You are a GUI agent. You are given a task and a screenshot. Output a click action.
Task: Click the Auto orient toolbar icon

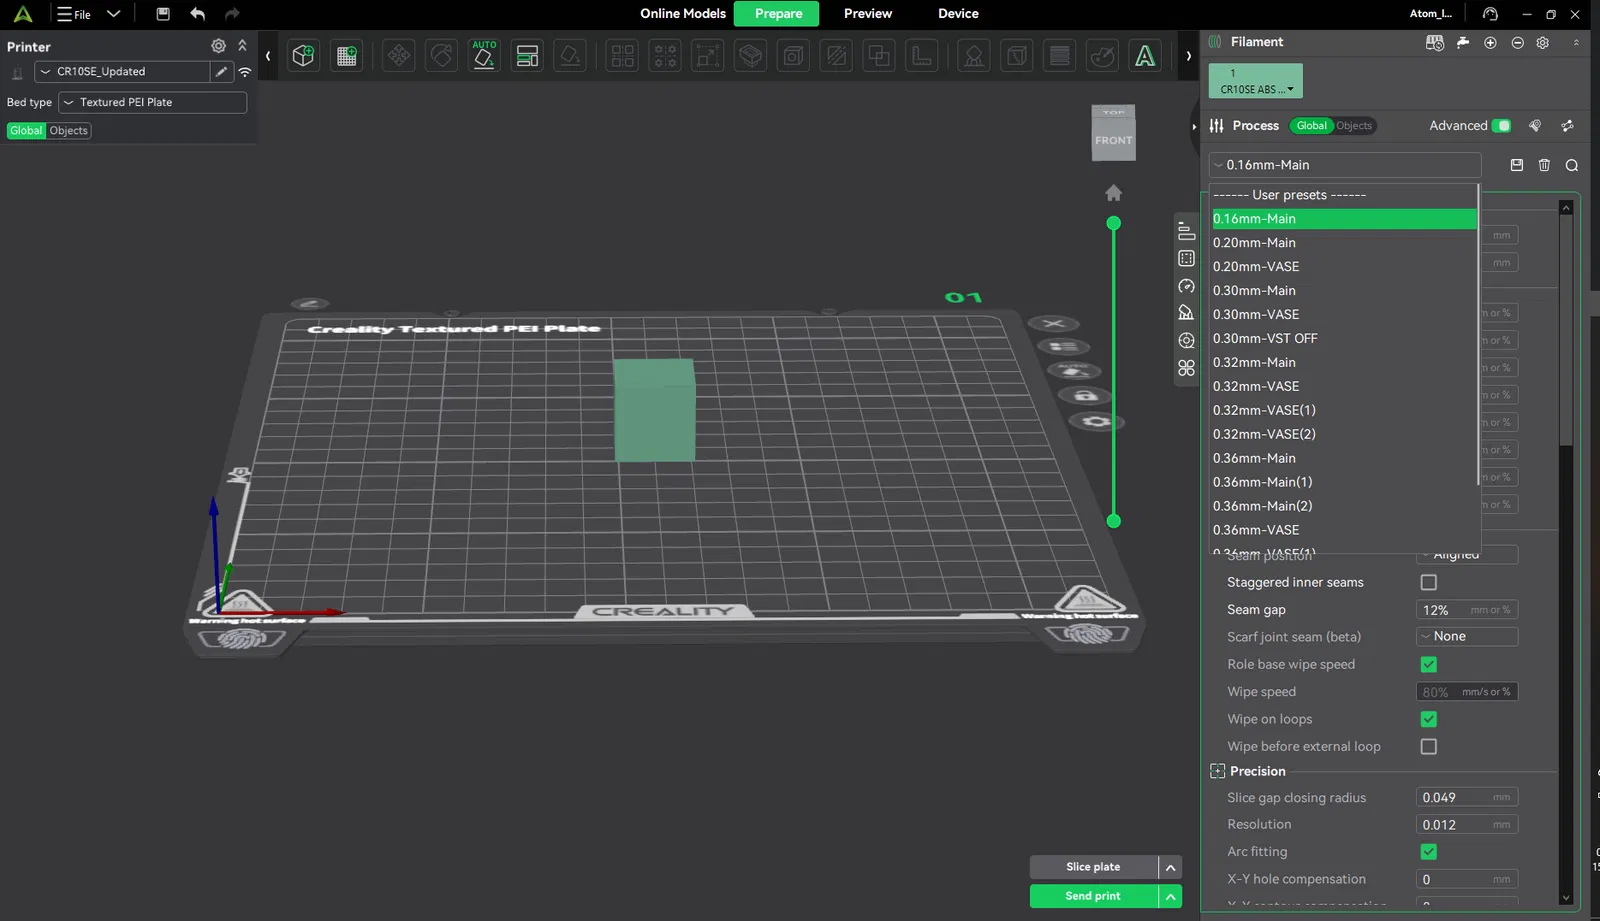click(484, 56)
